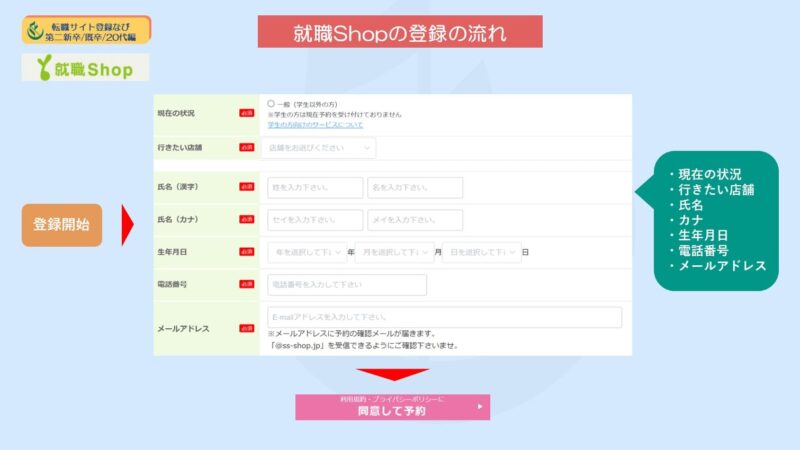The width and height of the screenshot is (800, 450).
Task: Click the 転職サイト登録なび banner badge
Action: tap(86, 30)
